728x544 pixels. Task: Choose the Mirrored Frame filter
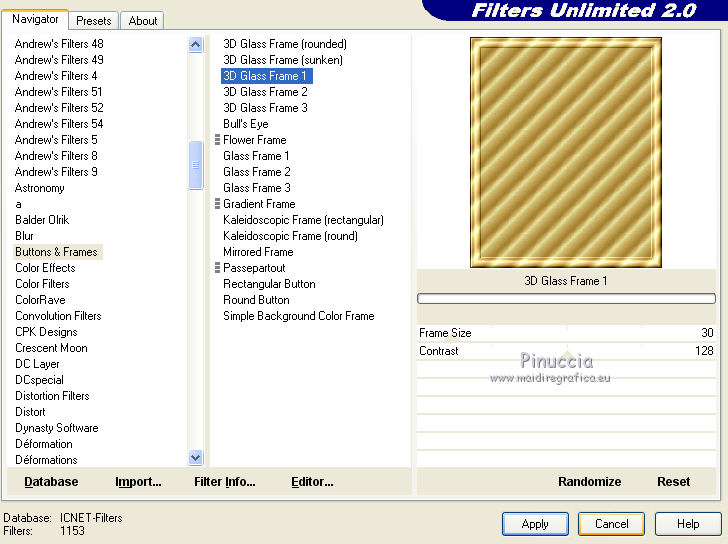point(258,252)
